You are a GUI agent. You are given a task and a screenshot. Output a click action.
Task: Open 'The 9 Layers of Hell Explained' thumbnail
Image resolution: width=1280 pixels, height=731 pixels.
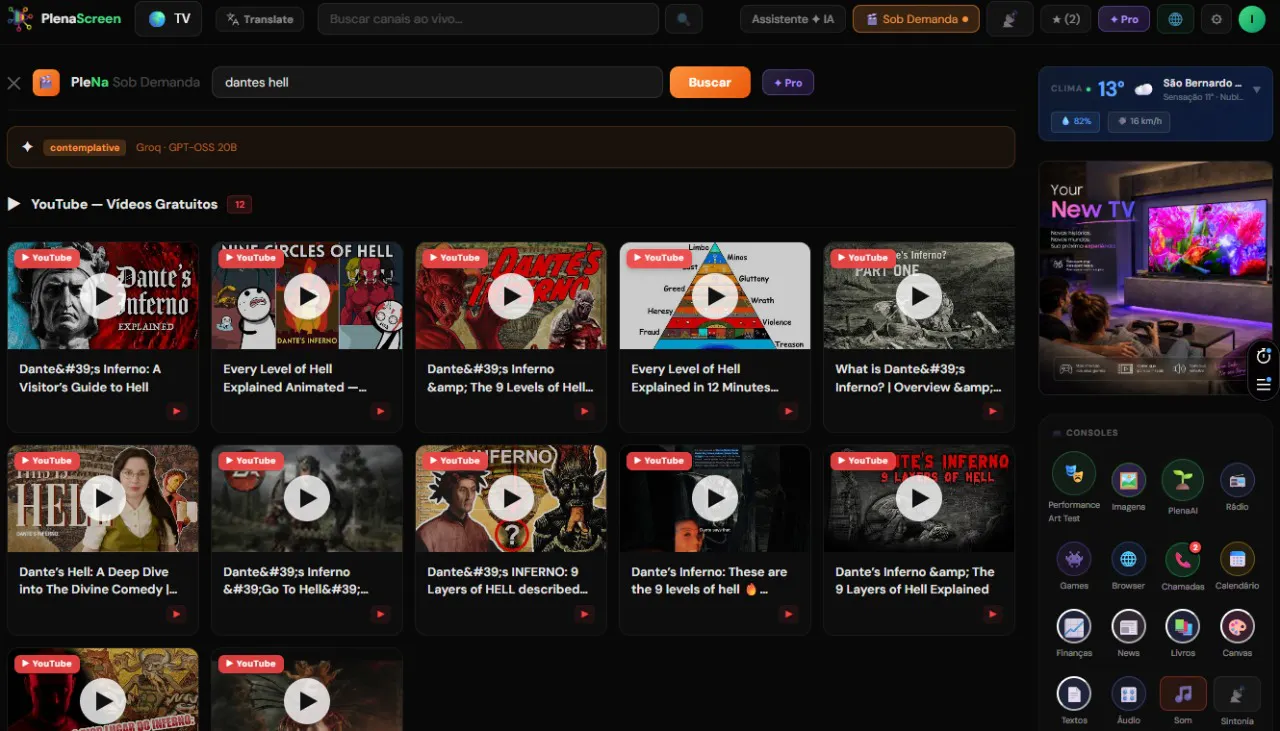tap(919, 498)
